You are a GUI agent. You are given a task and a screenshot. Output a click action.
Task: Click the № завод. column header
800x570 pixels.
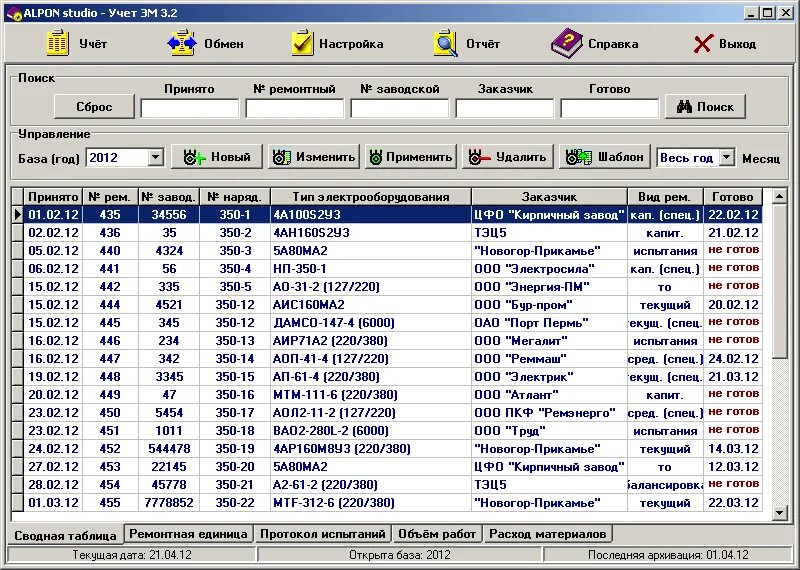[x=169, y=196]
